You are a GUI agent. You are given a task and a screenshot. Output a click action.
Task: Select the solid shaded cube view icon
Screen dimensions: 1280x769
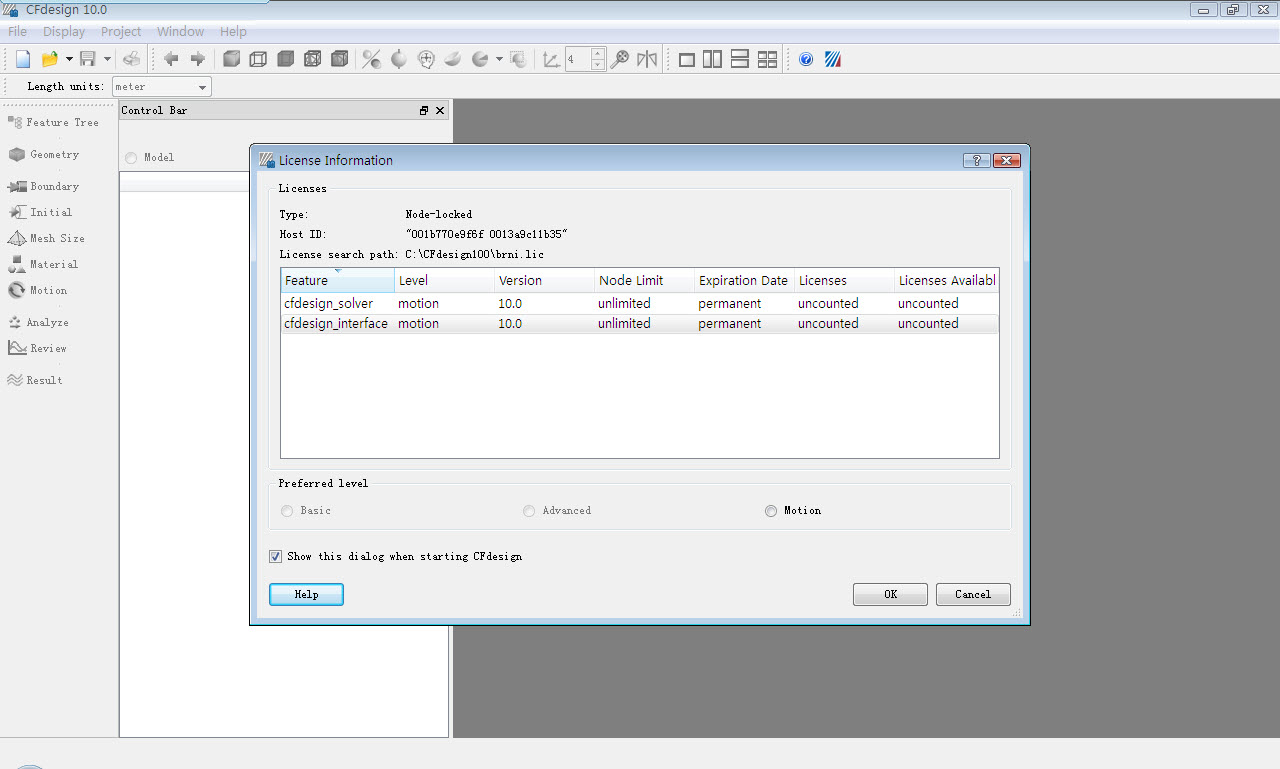(231, 59)
